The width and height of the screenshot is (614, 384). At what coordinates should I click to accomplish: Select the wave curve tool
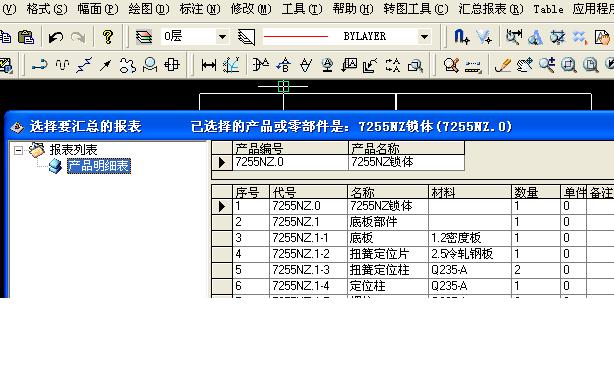tap(62, 65)
